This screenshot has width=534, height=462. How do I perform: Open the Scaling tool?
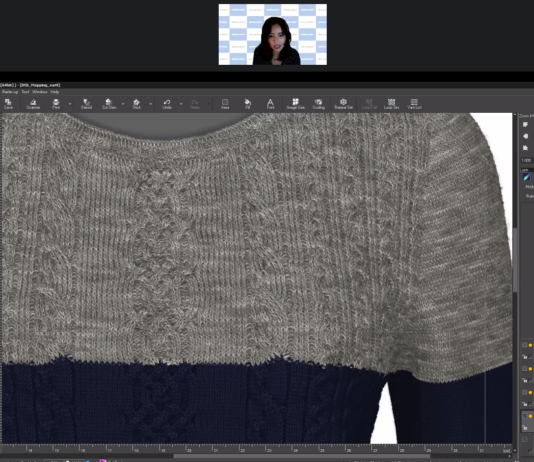point(318,103)
